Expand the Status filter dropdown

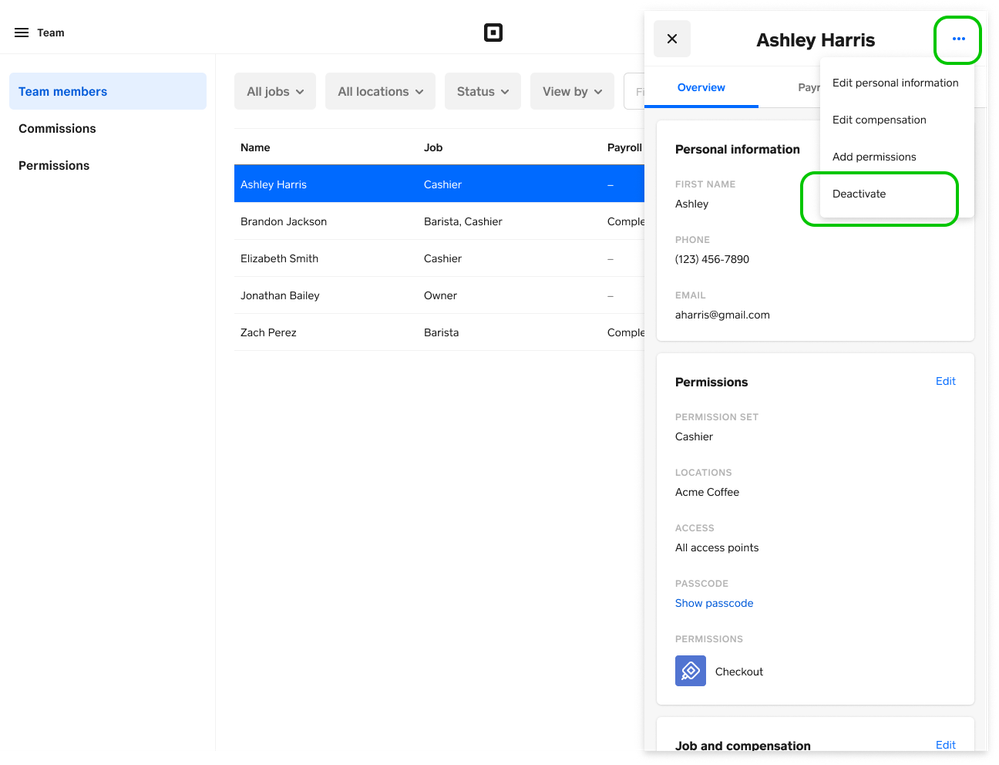[483, 91]
